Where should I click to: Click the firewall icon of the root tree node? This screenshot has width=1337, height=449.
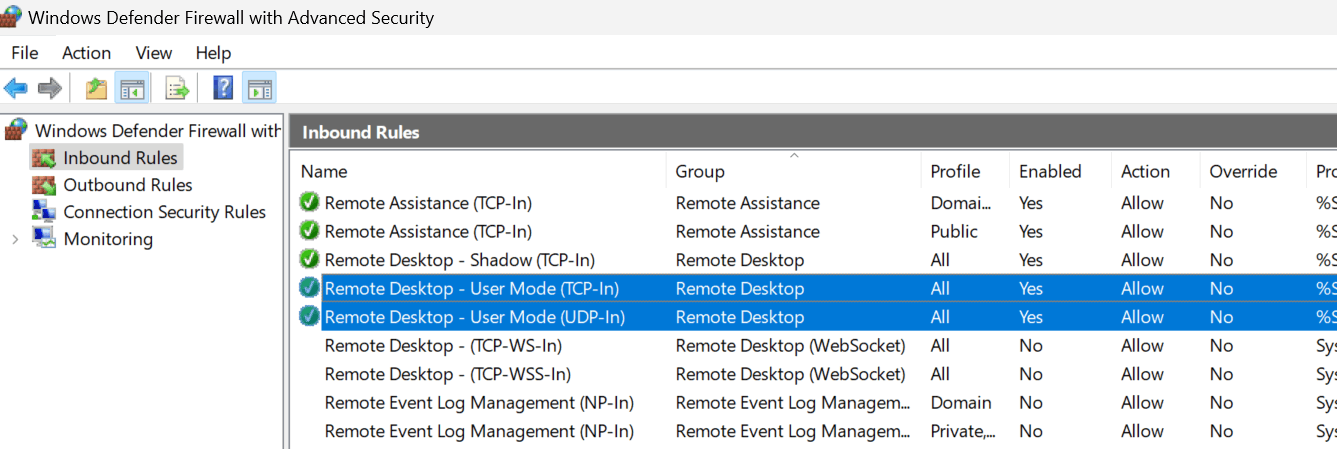pyautogui.click(x=16, y=130)
